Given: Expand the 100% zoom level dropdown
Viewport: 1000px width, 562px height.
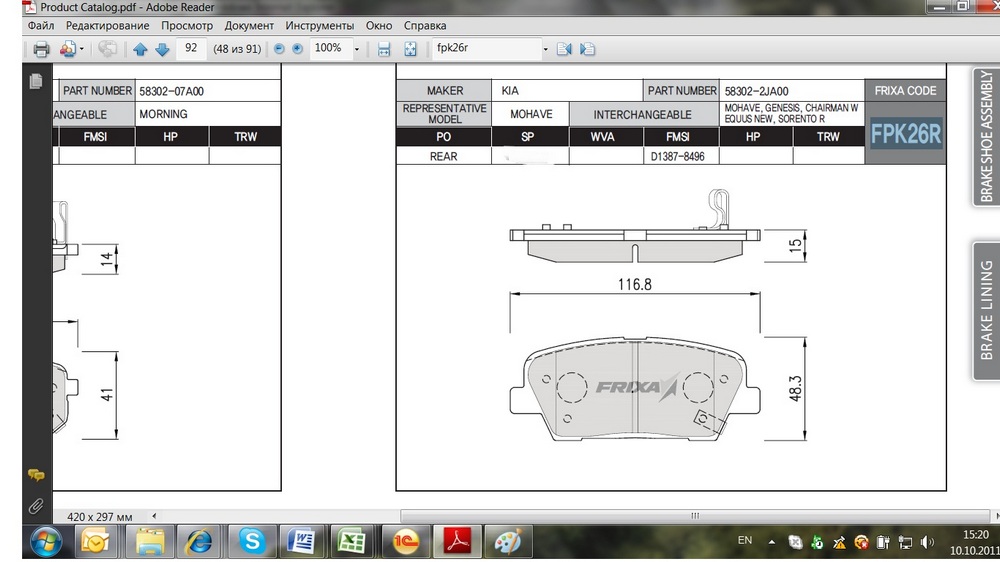Looking at the screenshot, I should point(357,49).
